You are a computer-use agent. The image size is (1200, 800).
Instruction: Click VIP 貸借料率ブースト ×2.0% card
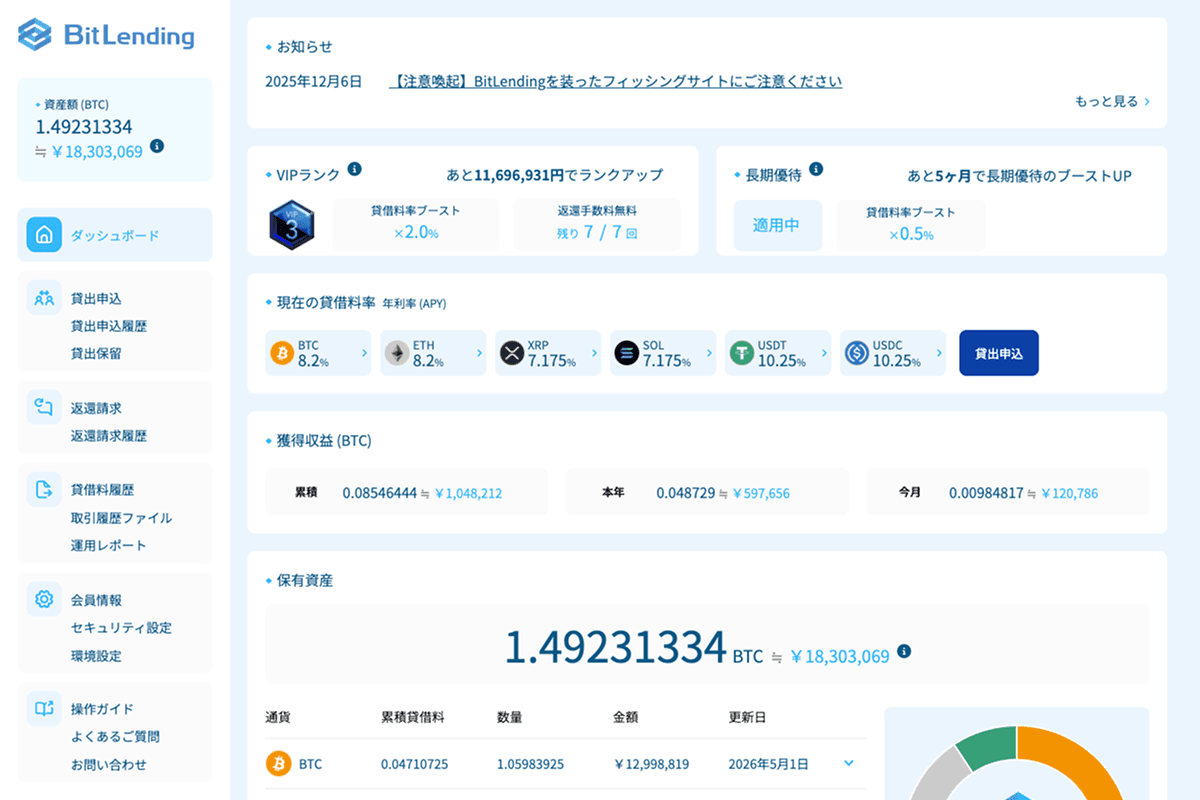point(416,225)
